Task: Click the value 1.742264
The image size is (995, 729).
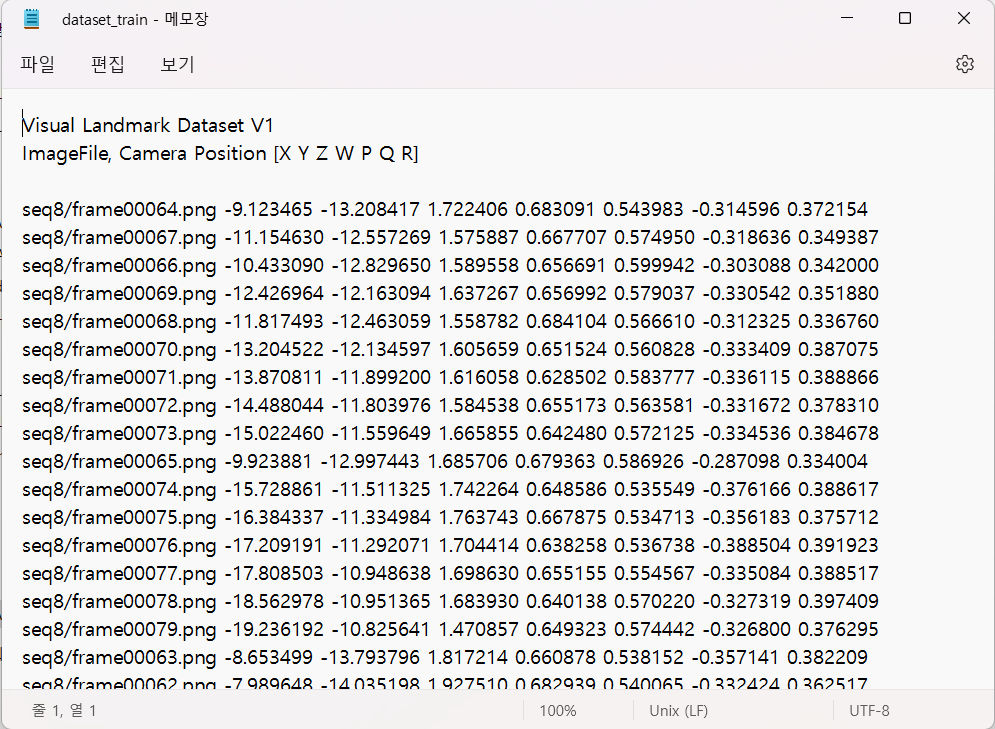Action: (478, 489)
